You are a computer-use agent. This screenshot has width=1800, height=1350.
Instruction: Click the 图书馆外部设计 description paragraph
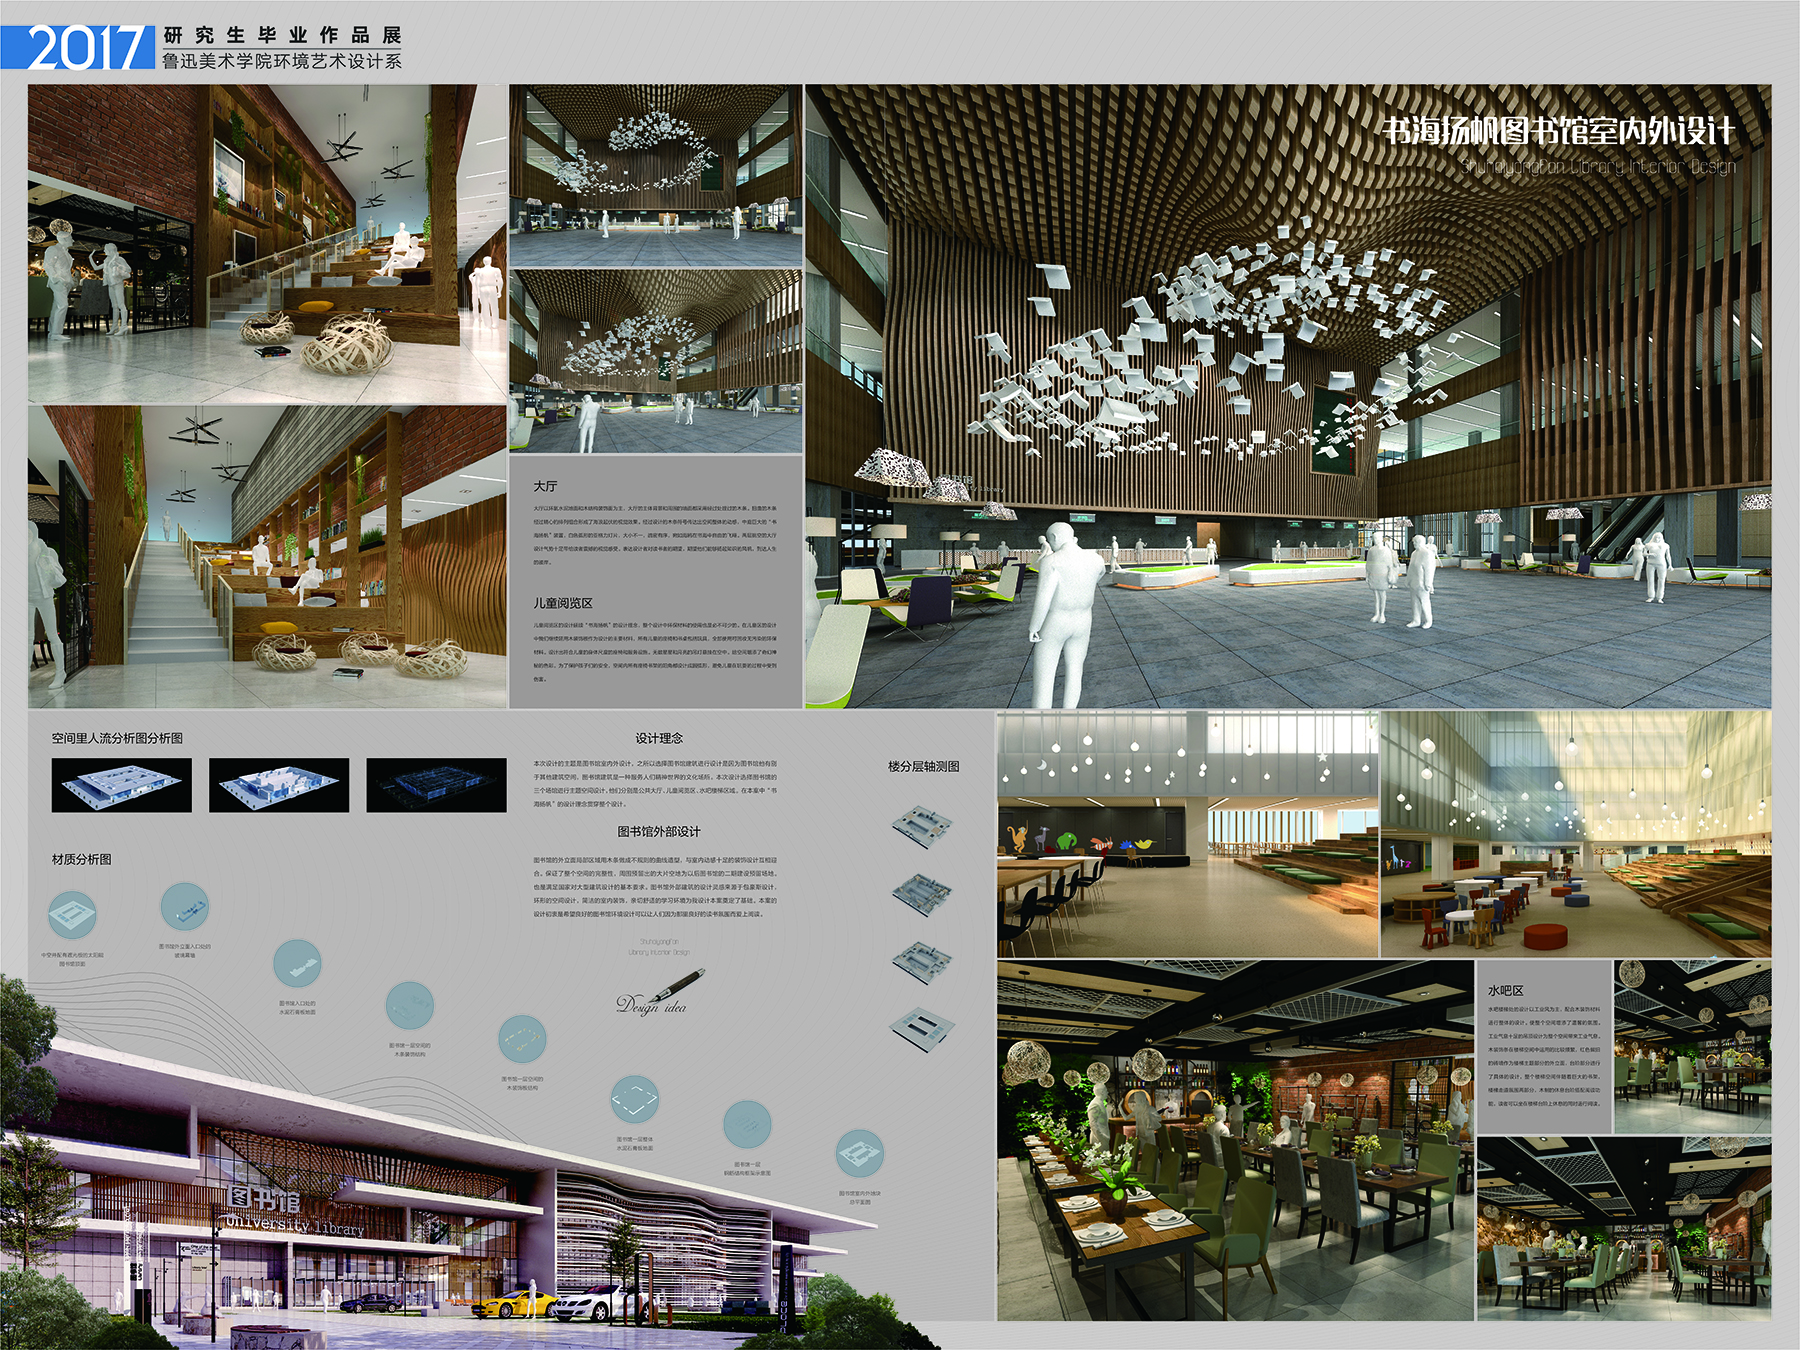(x=655, y=886)
